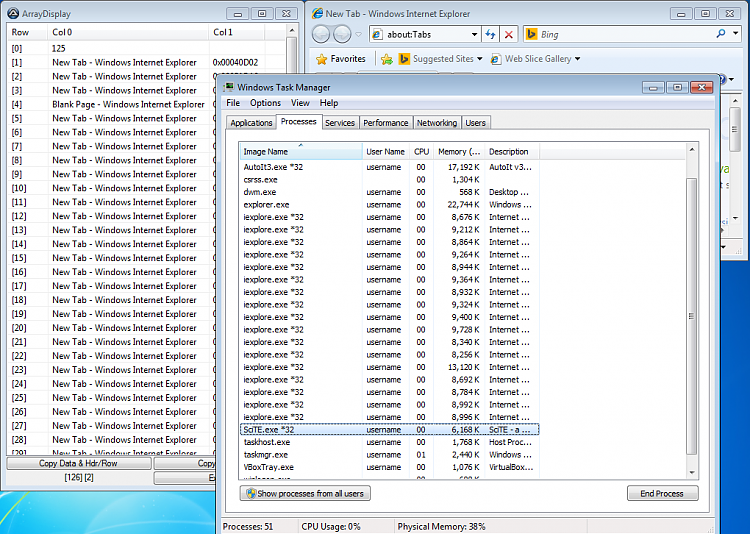The height and width of the screenshot is (534, 750).
Task: Click the End Process button
Action: pyautogui.click(x=662, y=493)
